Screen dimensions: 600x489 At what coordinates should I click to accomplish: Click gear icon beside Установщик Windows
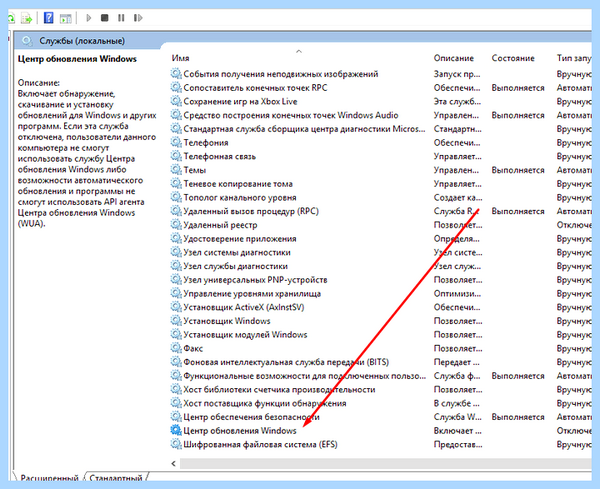coord(176,321)
